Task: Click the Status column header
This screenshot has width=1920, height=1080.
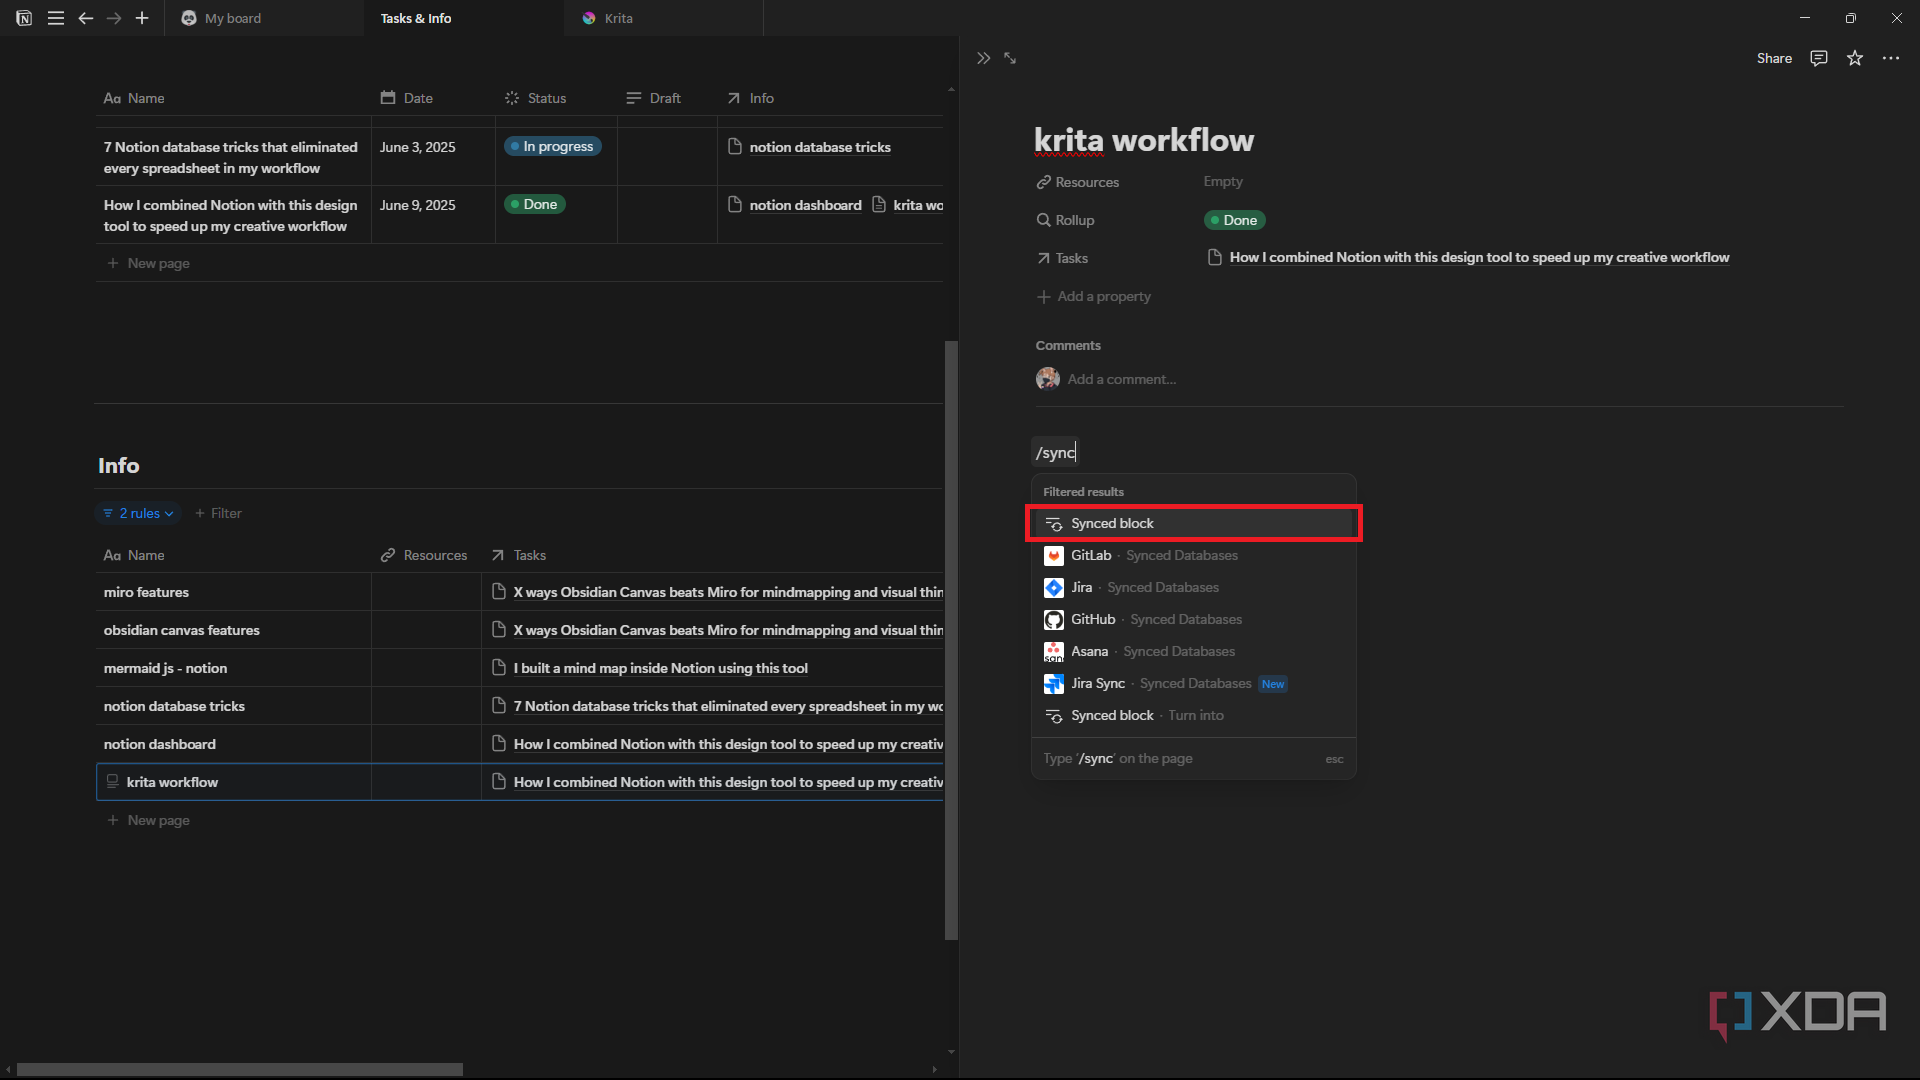Action: (x=536, y=98)
